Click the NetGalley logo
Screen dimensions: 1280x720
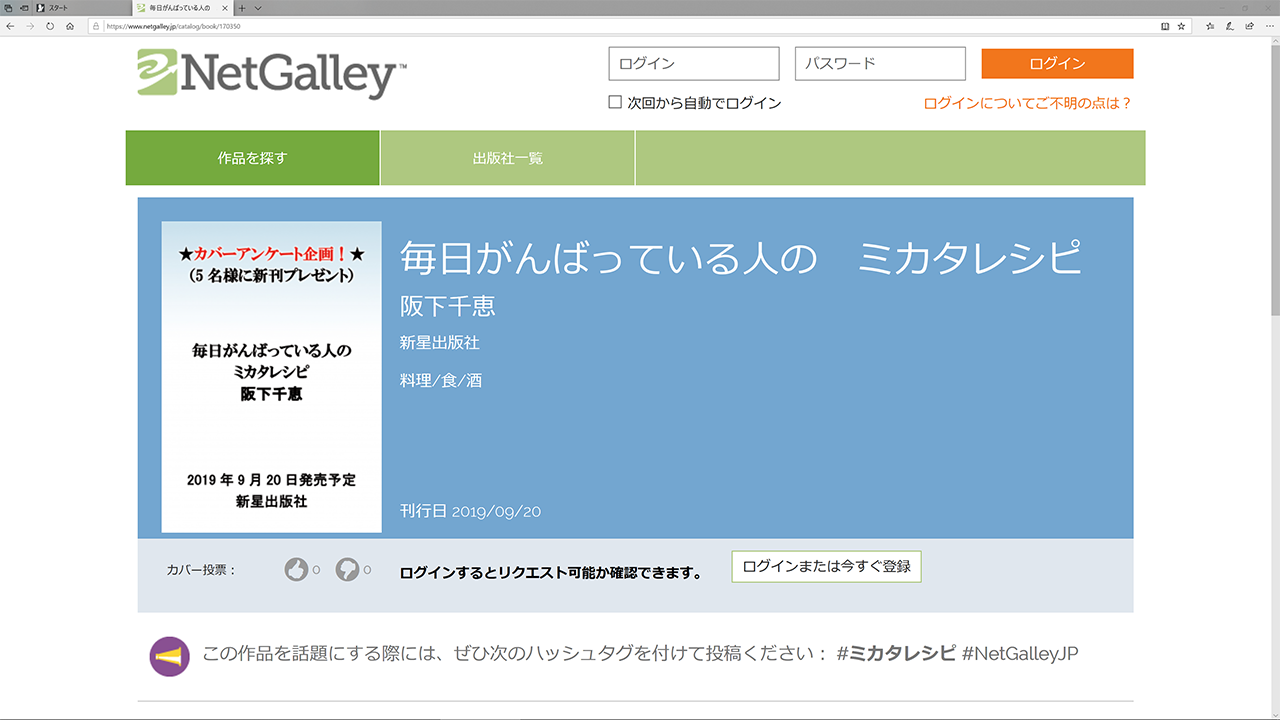tap(272, 73)
